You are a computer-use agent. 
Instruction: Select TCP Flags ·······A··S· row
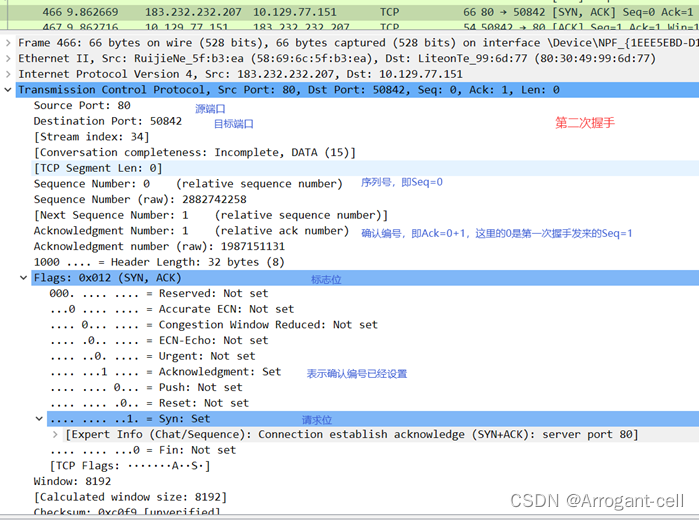[130, 466]
